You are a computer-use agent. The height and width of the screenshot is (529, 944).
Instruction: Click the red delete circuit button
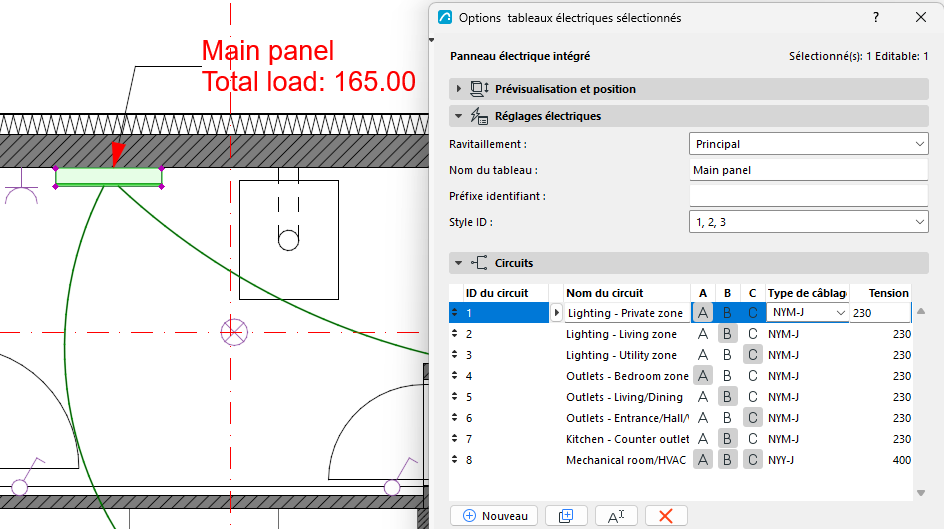666,516
